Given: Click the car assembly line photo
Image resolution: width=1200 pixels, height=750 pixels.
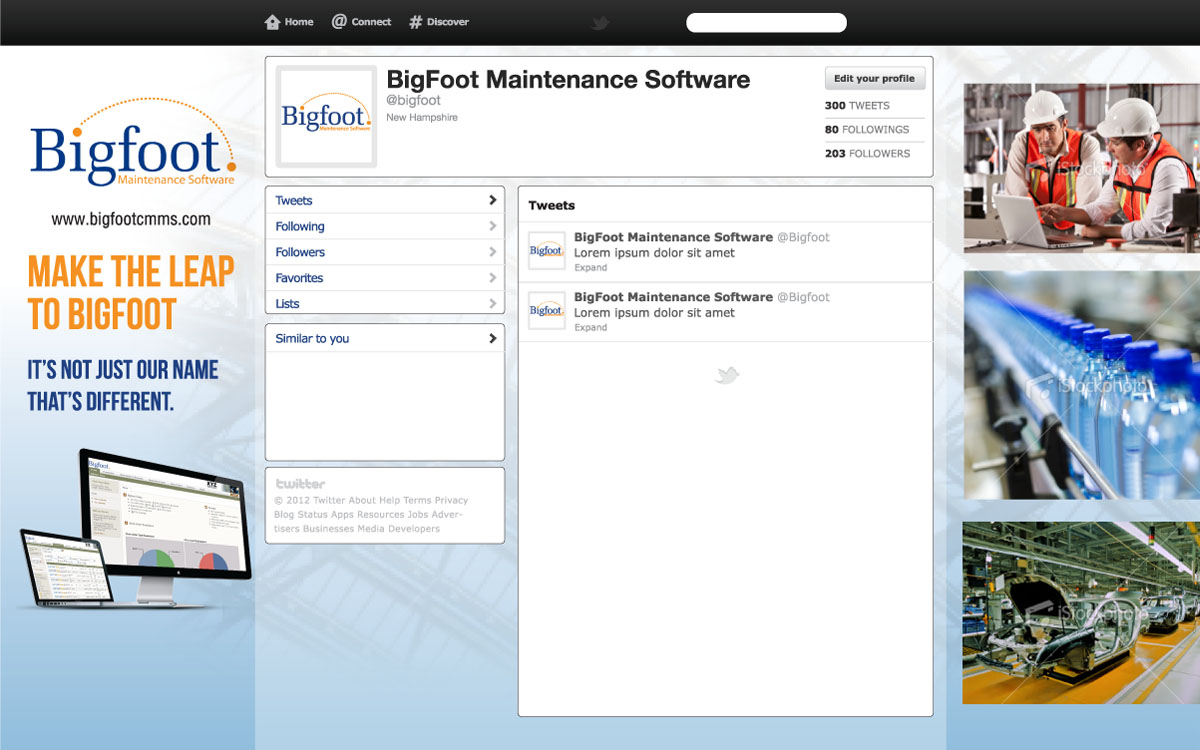Looking at the screenshot, I should pos(1081,612).
